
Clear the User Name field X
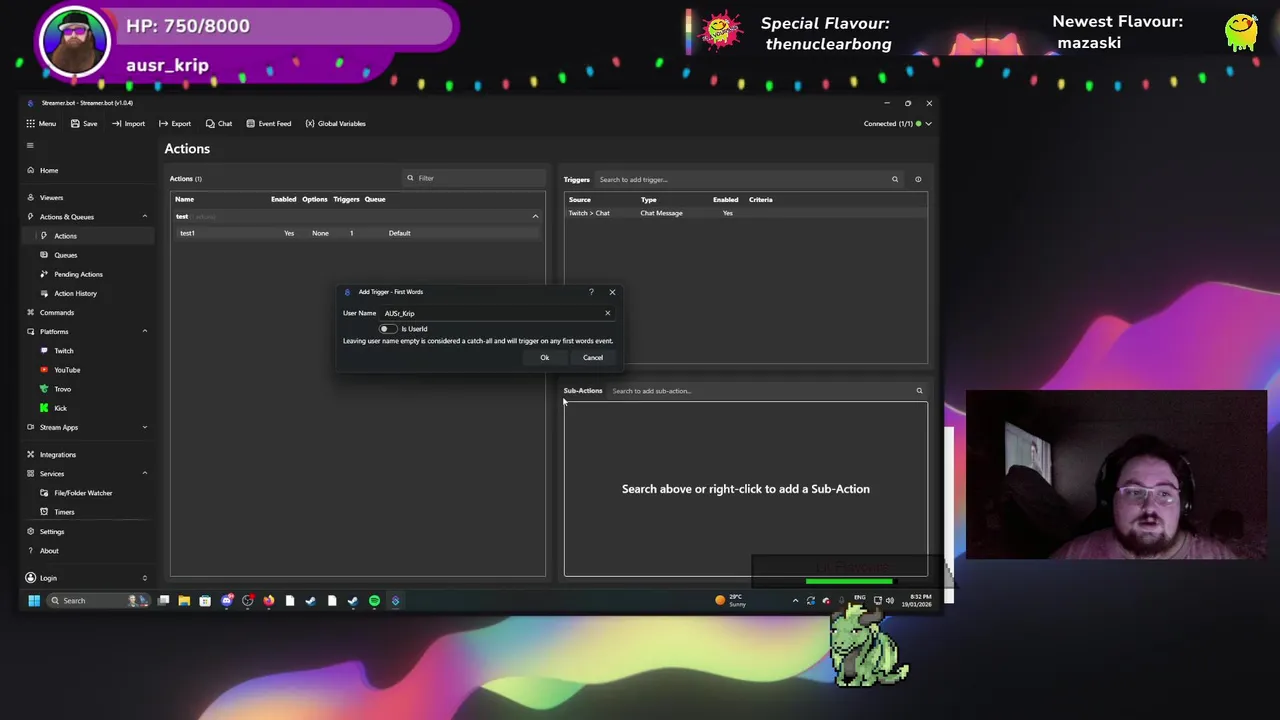coord(607,313)
